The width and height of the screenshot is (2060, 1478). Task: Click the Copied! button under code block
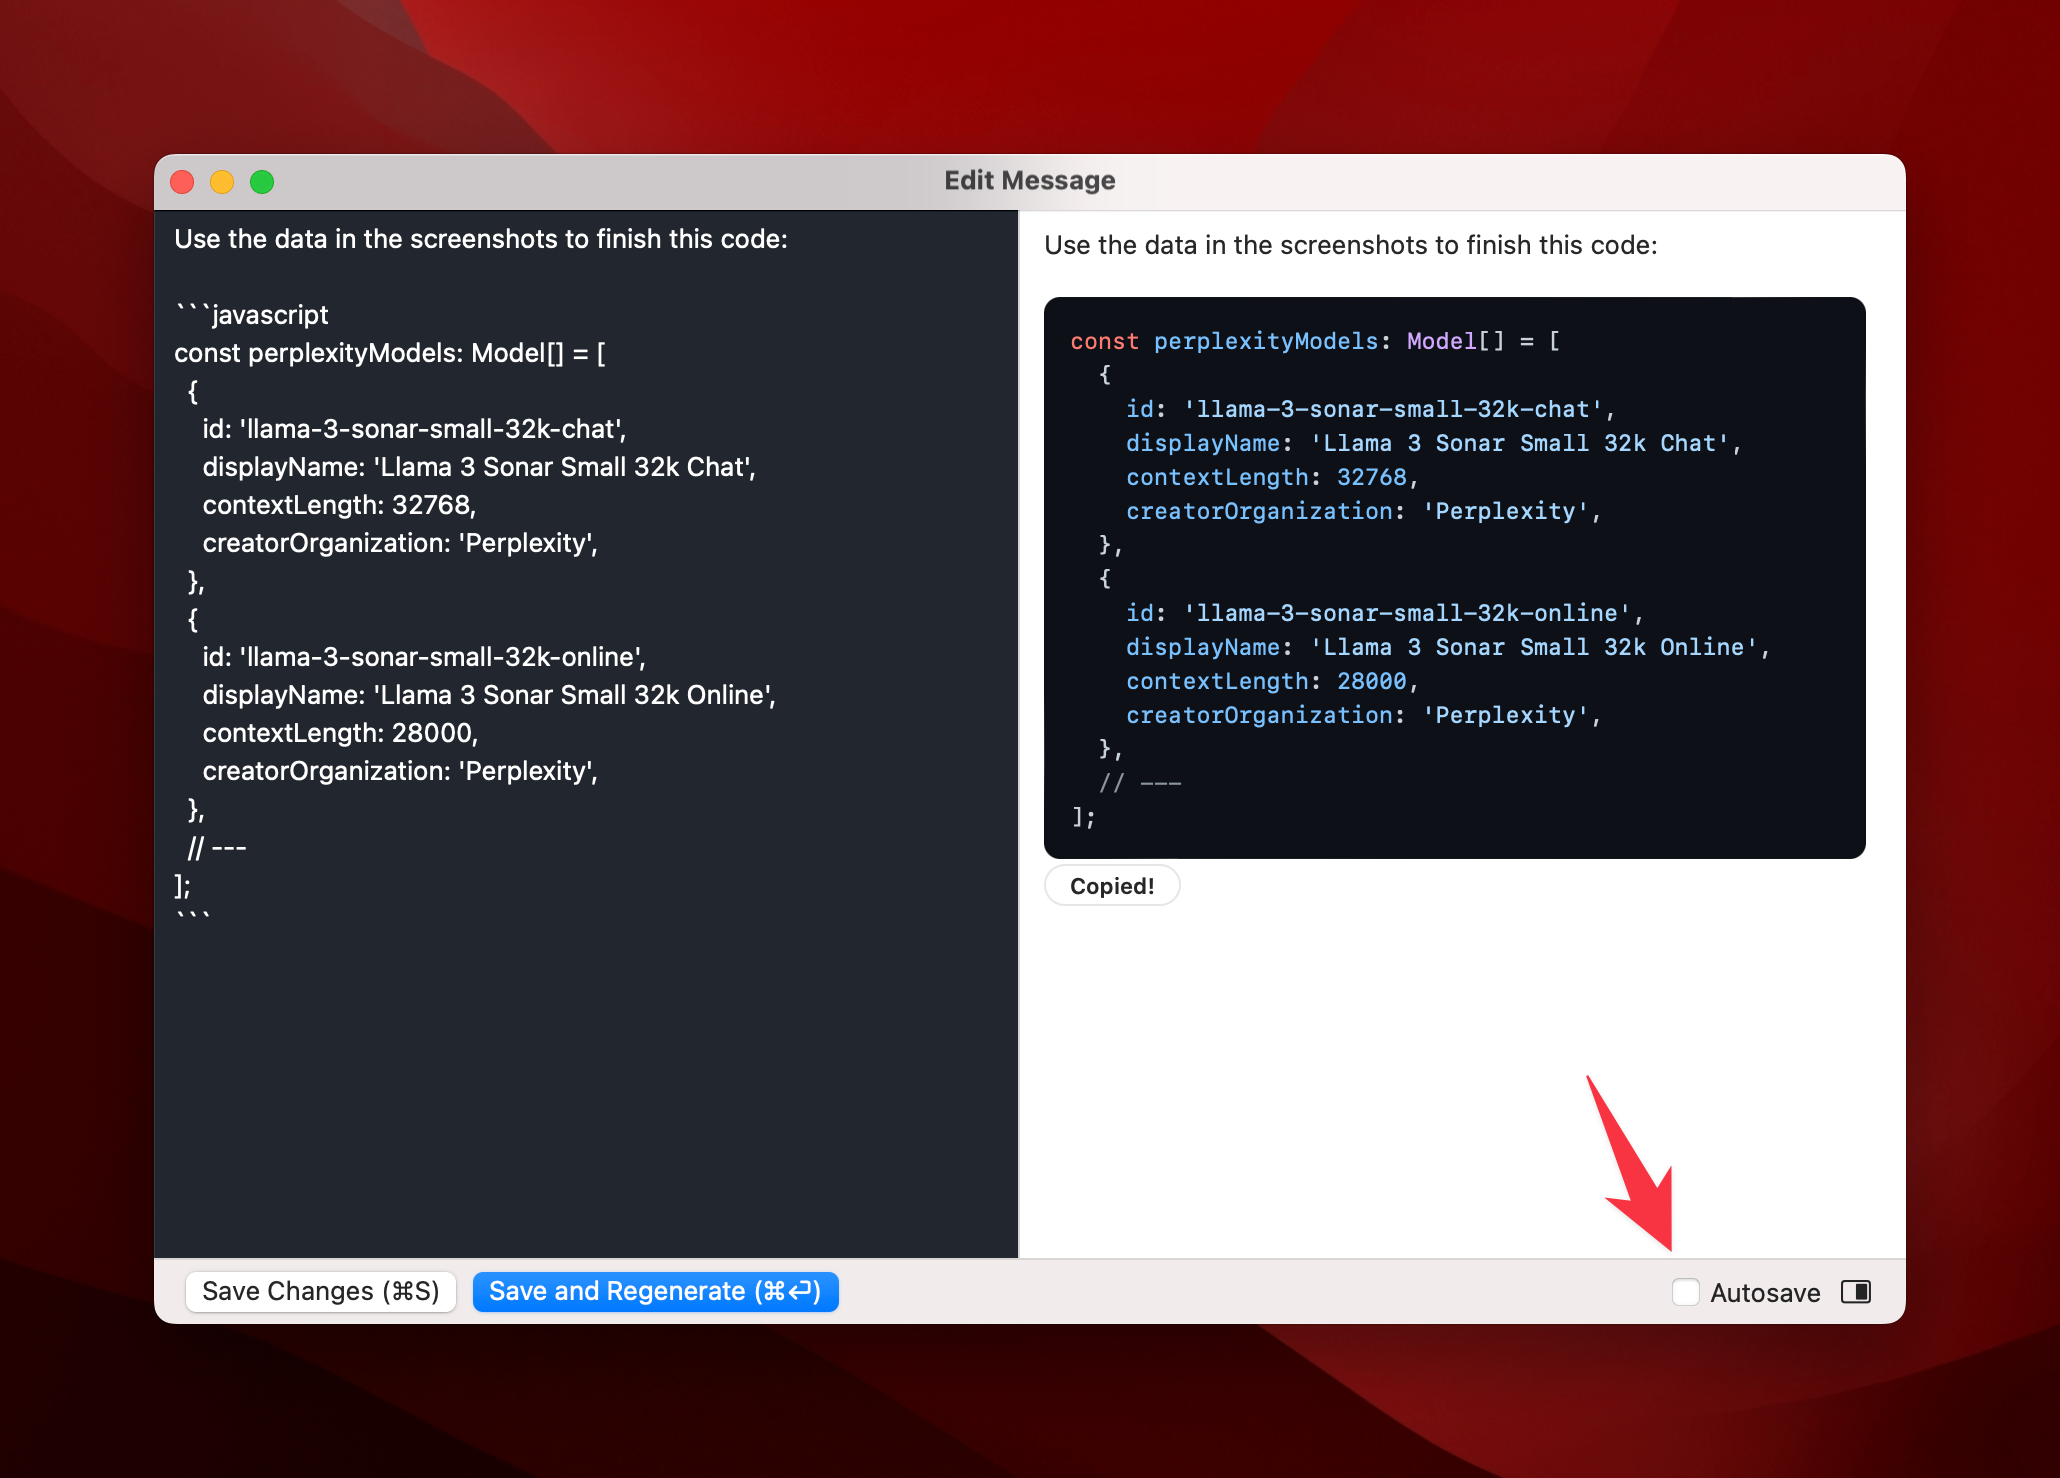tap(1112, 886)
